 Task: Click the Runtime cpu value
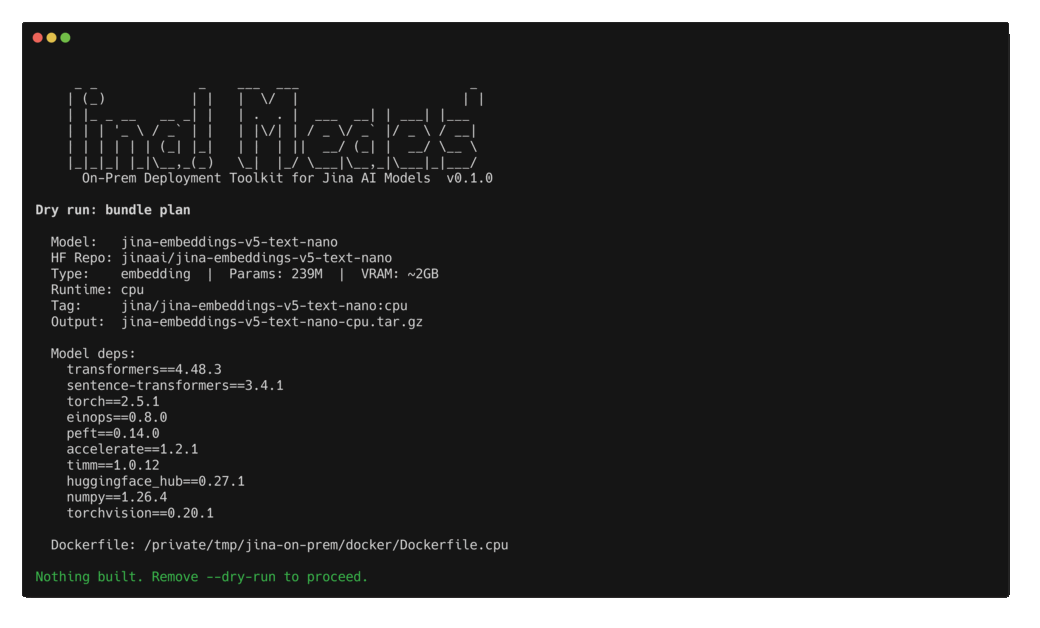coord(132,290)
